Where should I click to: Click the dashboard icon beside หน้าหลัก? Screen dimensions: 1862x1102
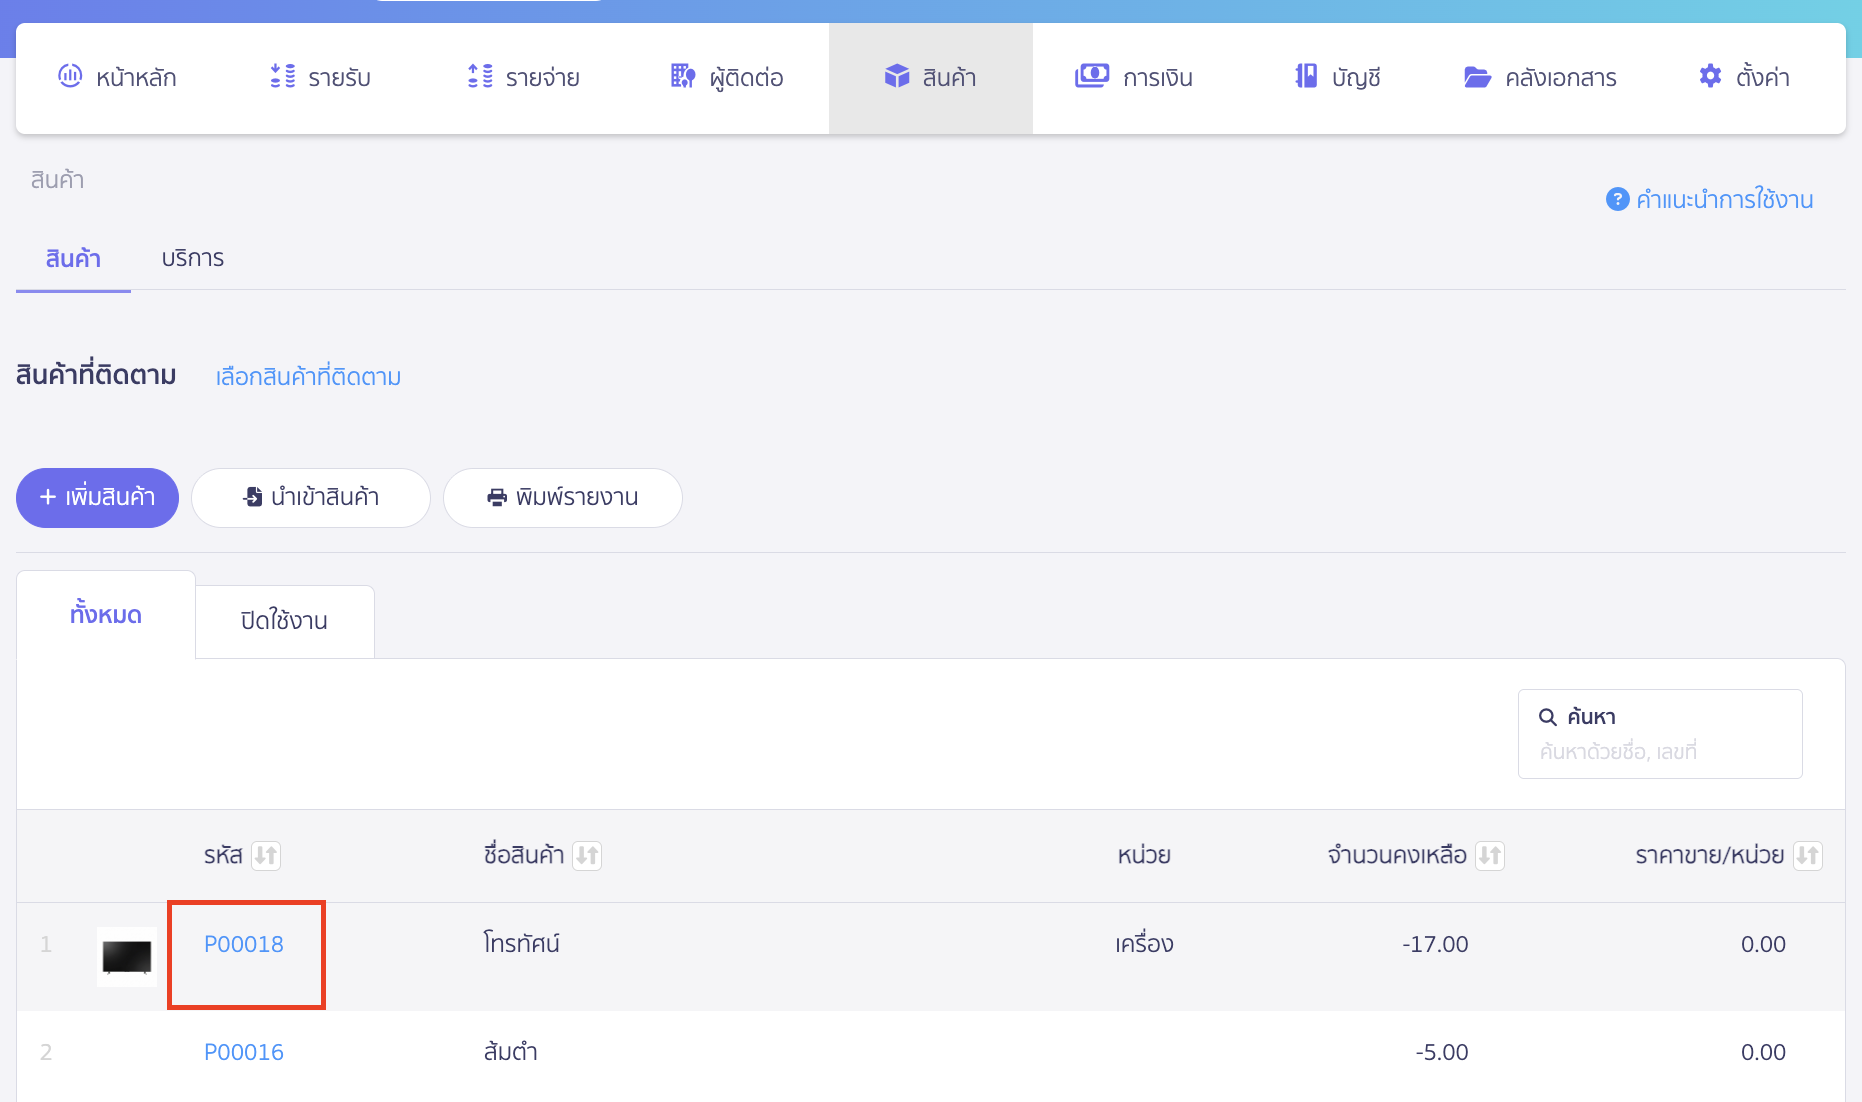point(70,76)
